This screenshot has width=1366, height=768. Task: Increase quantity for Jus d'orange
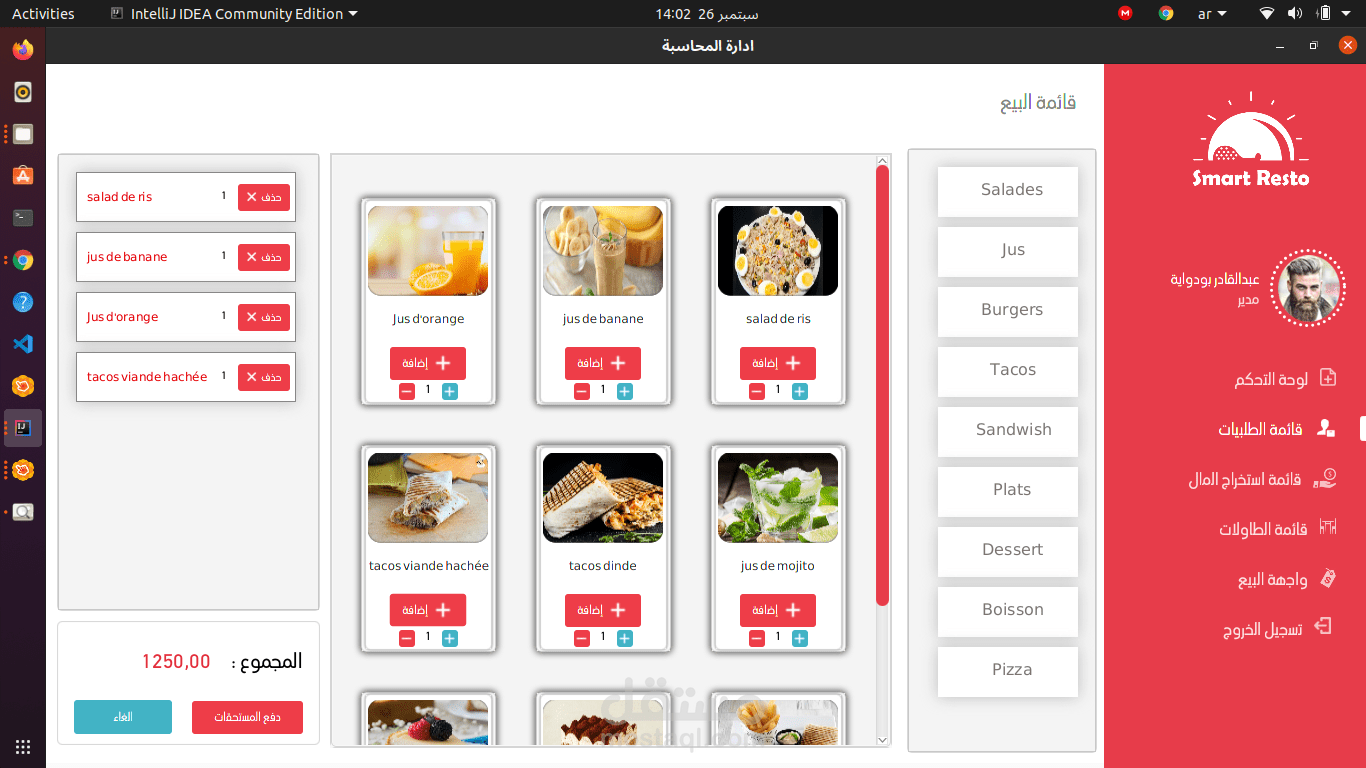point(450,392)
